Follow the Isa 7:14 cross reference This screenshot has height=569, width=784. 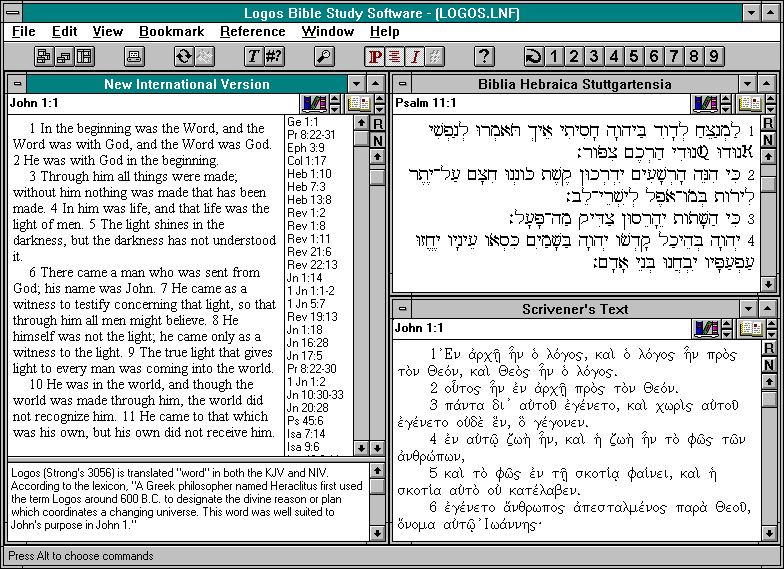pos(306,434)
